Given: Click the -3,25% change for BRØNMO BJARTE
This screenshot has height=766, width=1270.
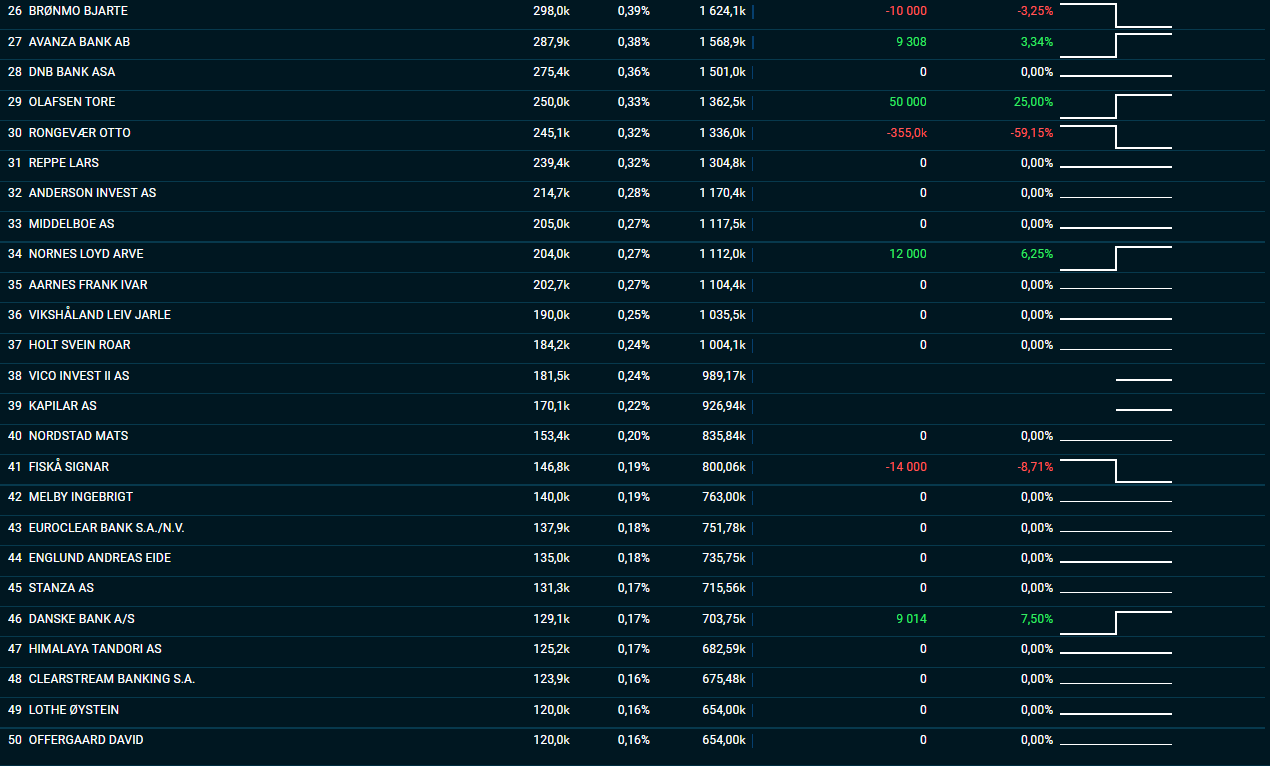Looking at the screenshot, I should 1035,11.
